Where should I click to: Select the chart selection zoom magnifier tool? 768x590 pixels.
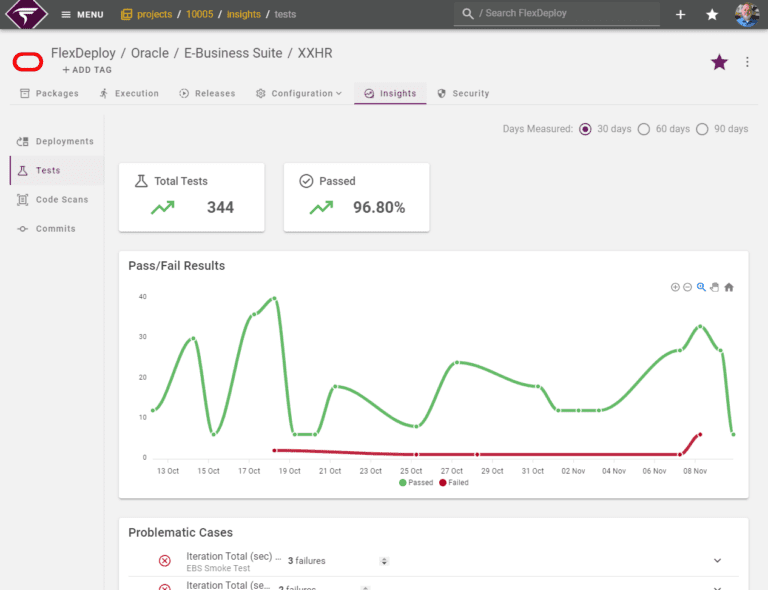click(x=701, y=287)
